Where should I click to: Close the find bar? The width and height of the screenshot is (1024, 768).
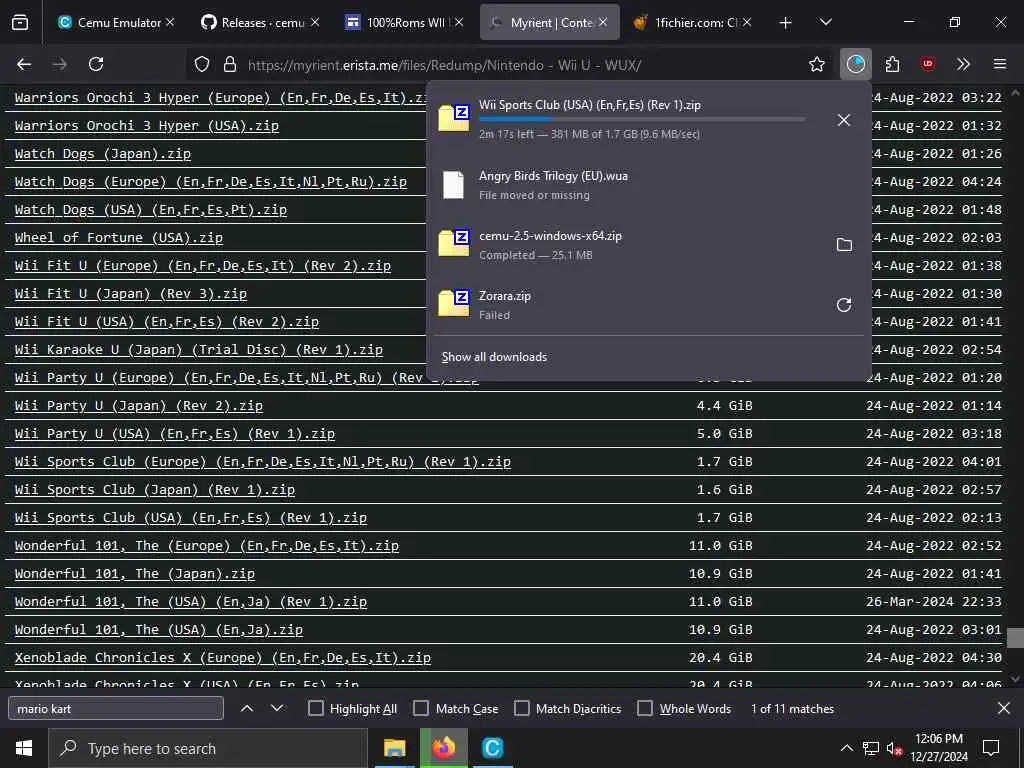pyautogui.click(x=1004, y=708)
